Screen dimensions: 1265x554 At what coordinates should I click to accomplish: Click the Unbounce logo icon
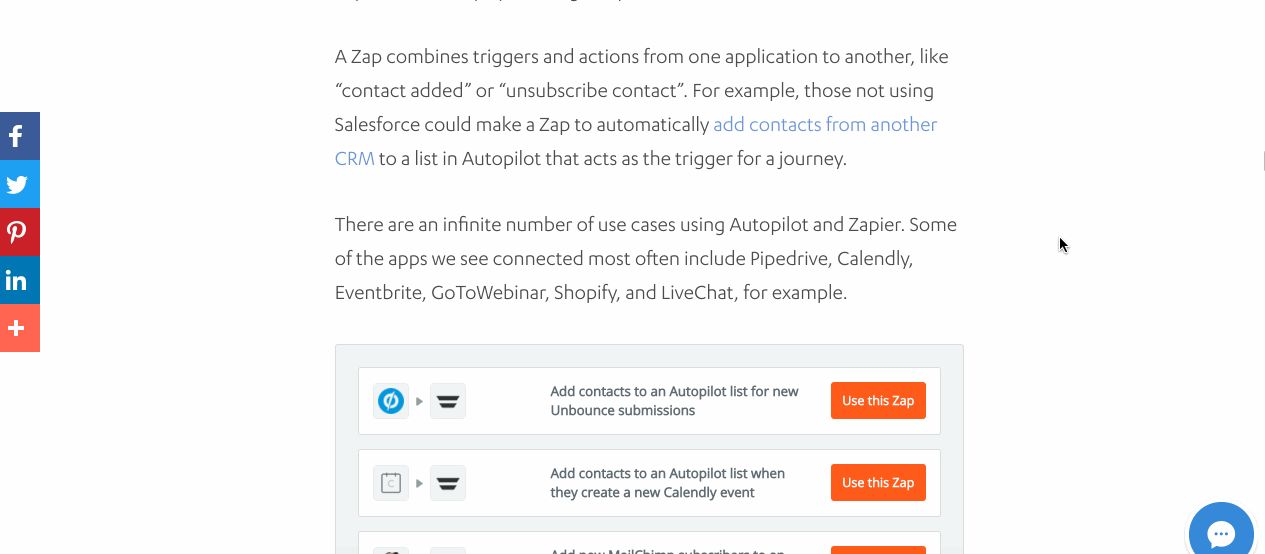(x=391, y=401)
